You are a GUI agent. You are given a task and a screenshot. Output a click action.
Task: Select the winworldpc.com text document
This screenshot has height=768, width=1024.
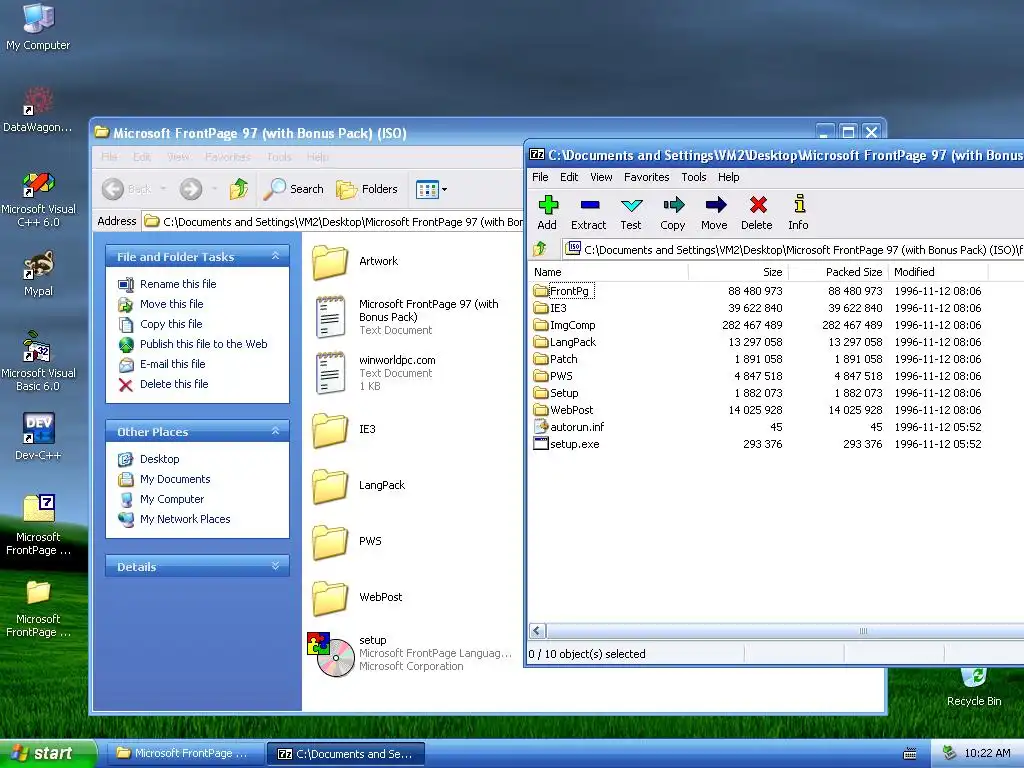376,373
